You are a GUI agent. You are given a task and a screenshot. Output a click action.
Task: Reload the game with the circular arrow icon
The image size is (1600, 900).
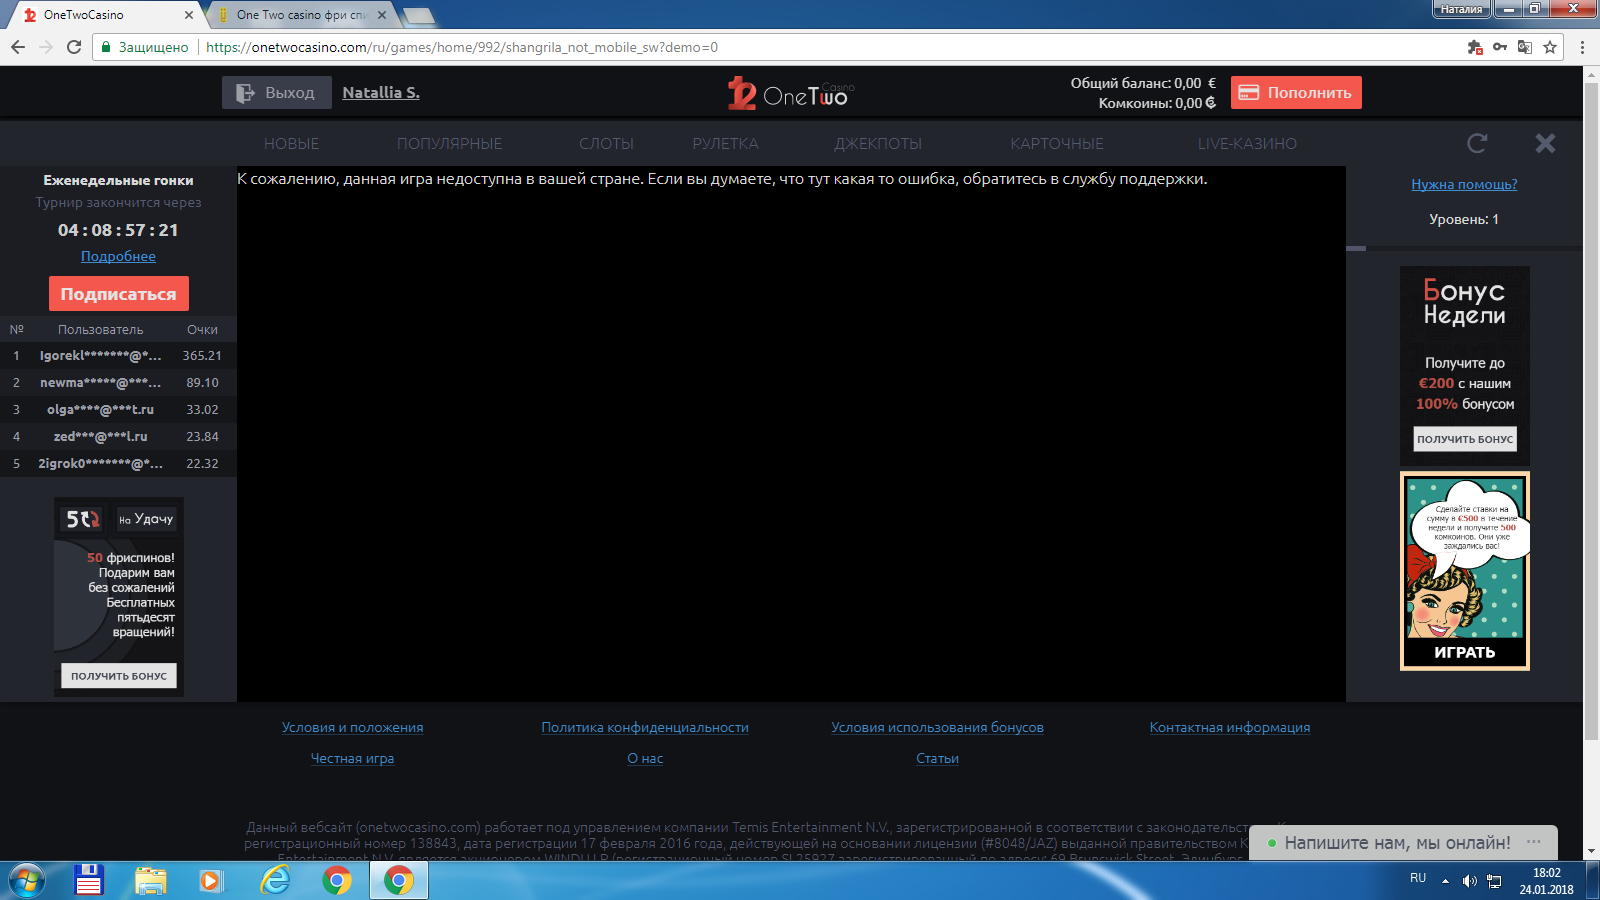(x=1477, y=143)
